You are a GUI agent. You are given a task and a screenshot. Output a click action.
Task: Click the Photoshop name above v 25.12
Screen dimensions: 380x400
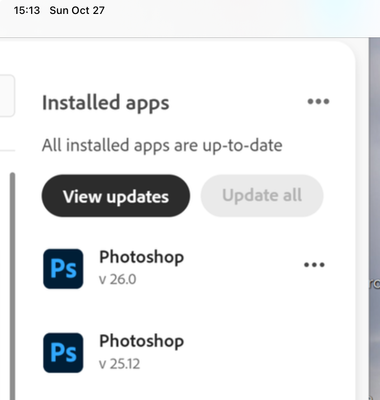click(142, 341)
